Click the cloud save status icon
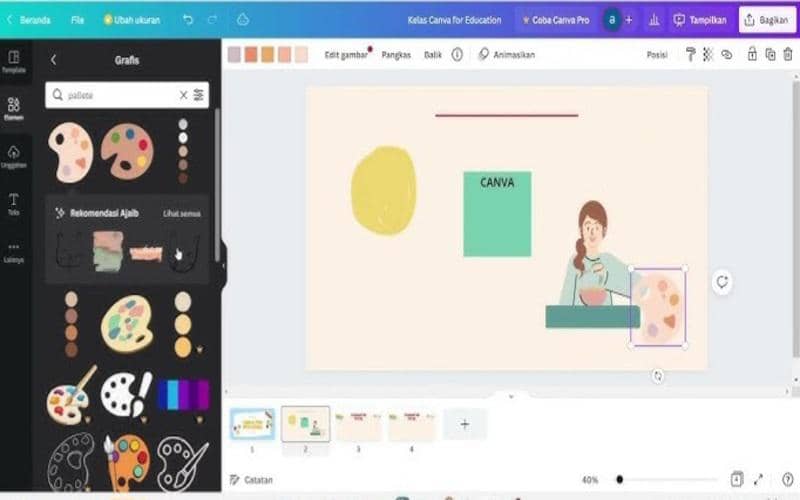 [x=243, y=20]
